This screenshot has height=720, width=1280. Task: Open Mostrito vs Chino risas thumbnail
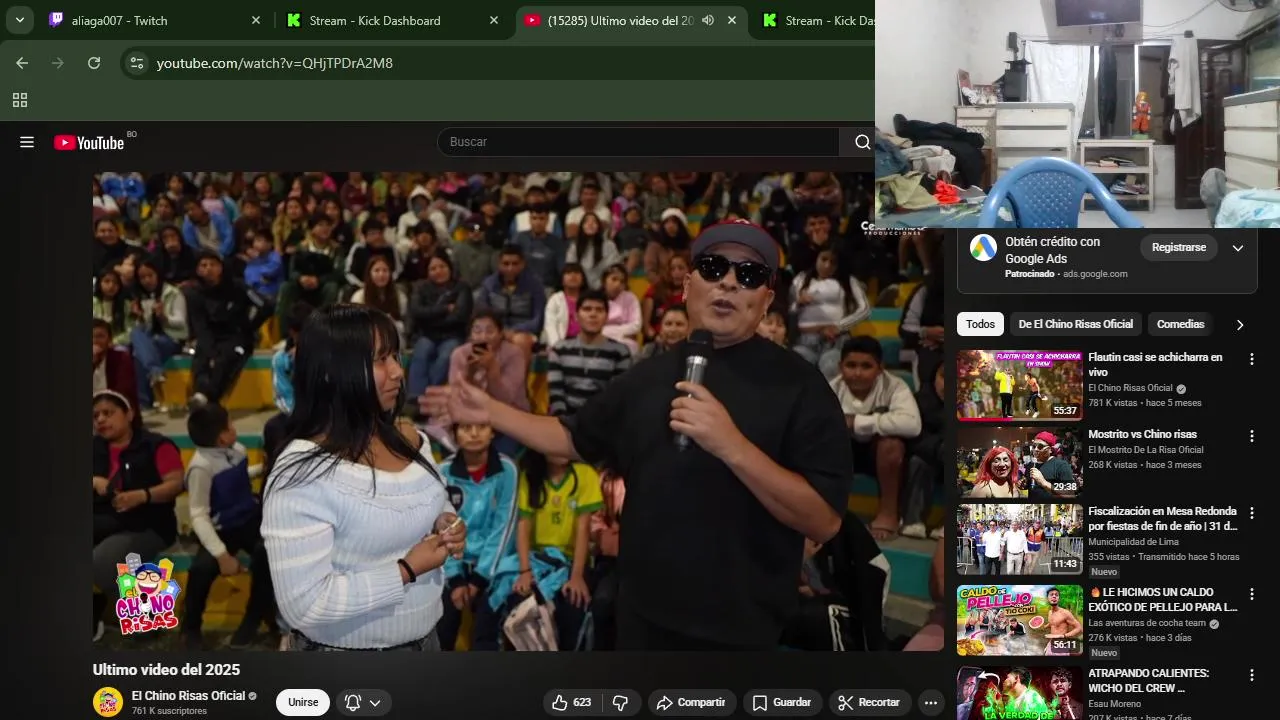[x=1020, y=462]
